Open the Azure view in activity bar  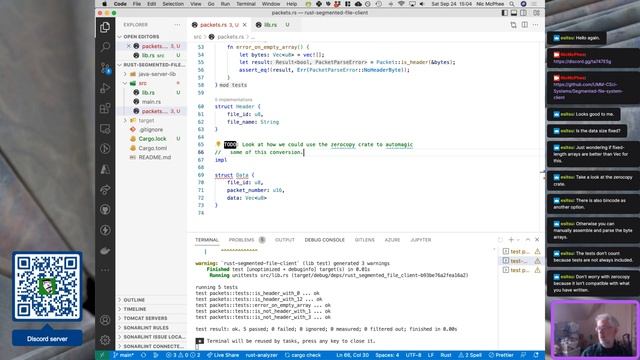click(105, 169)
